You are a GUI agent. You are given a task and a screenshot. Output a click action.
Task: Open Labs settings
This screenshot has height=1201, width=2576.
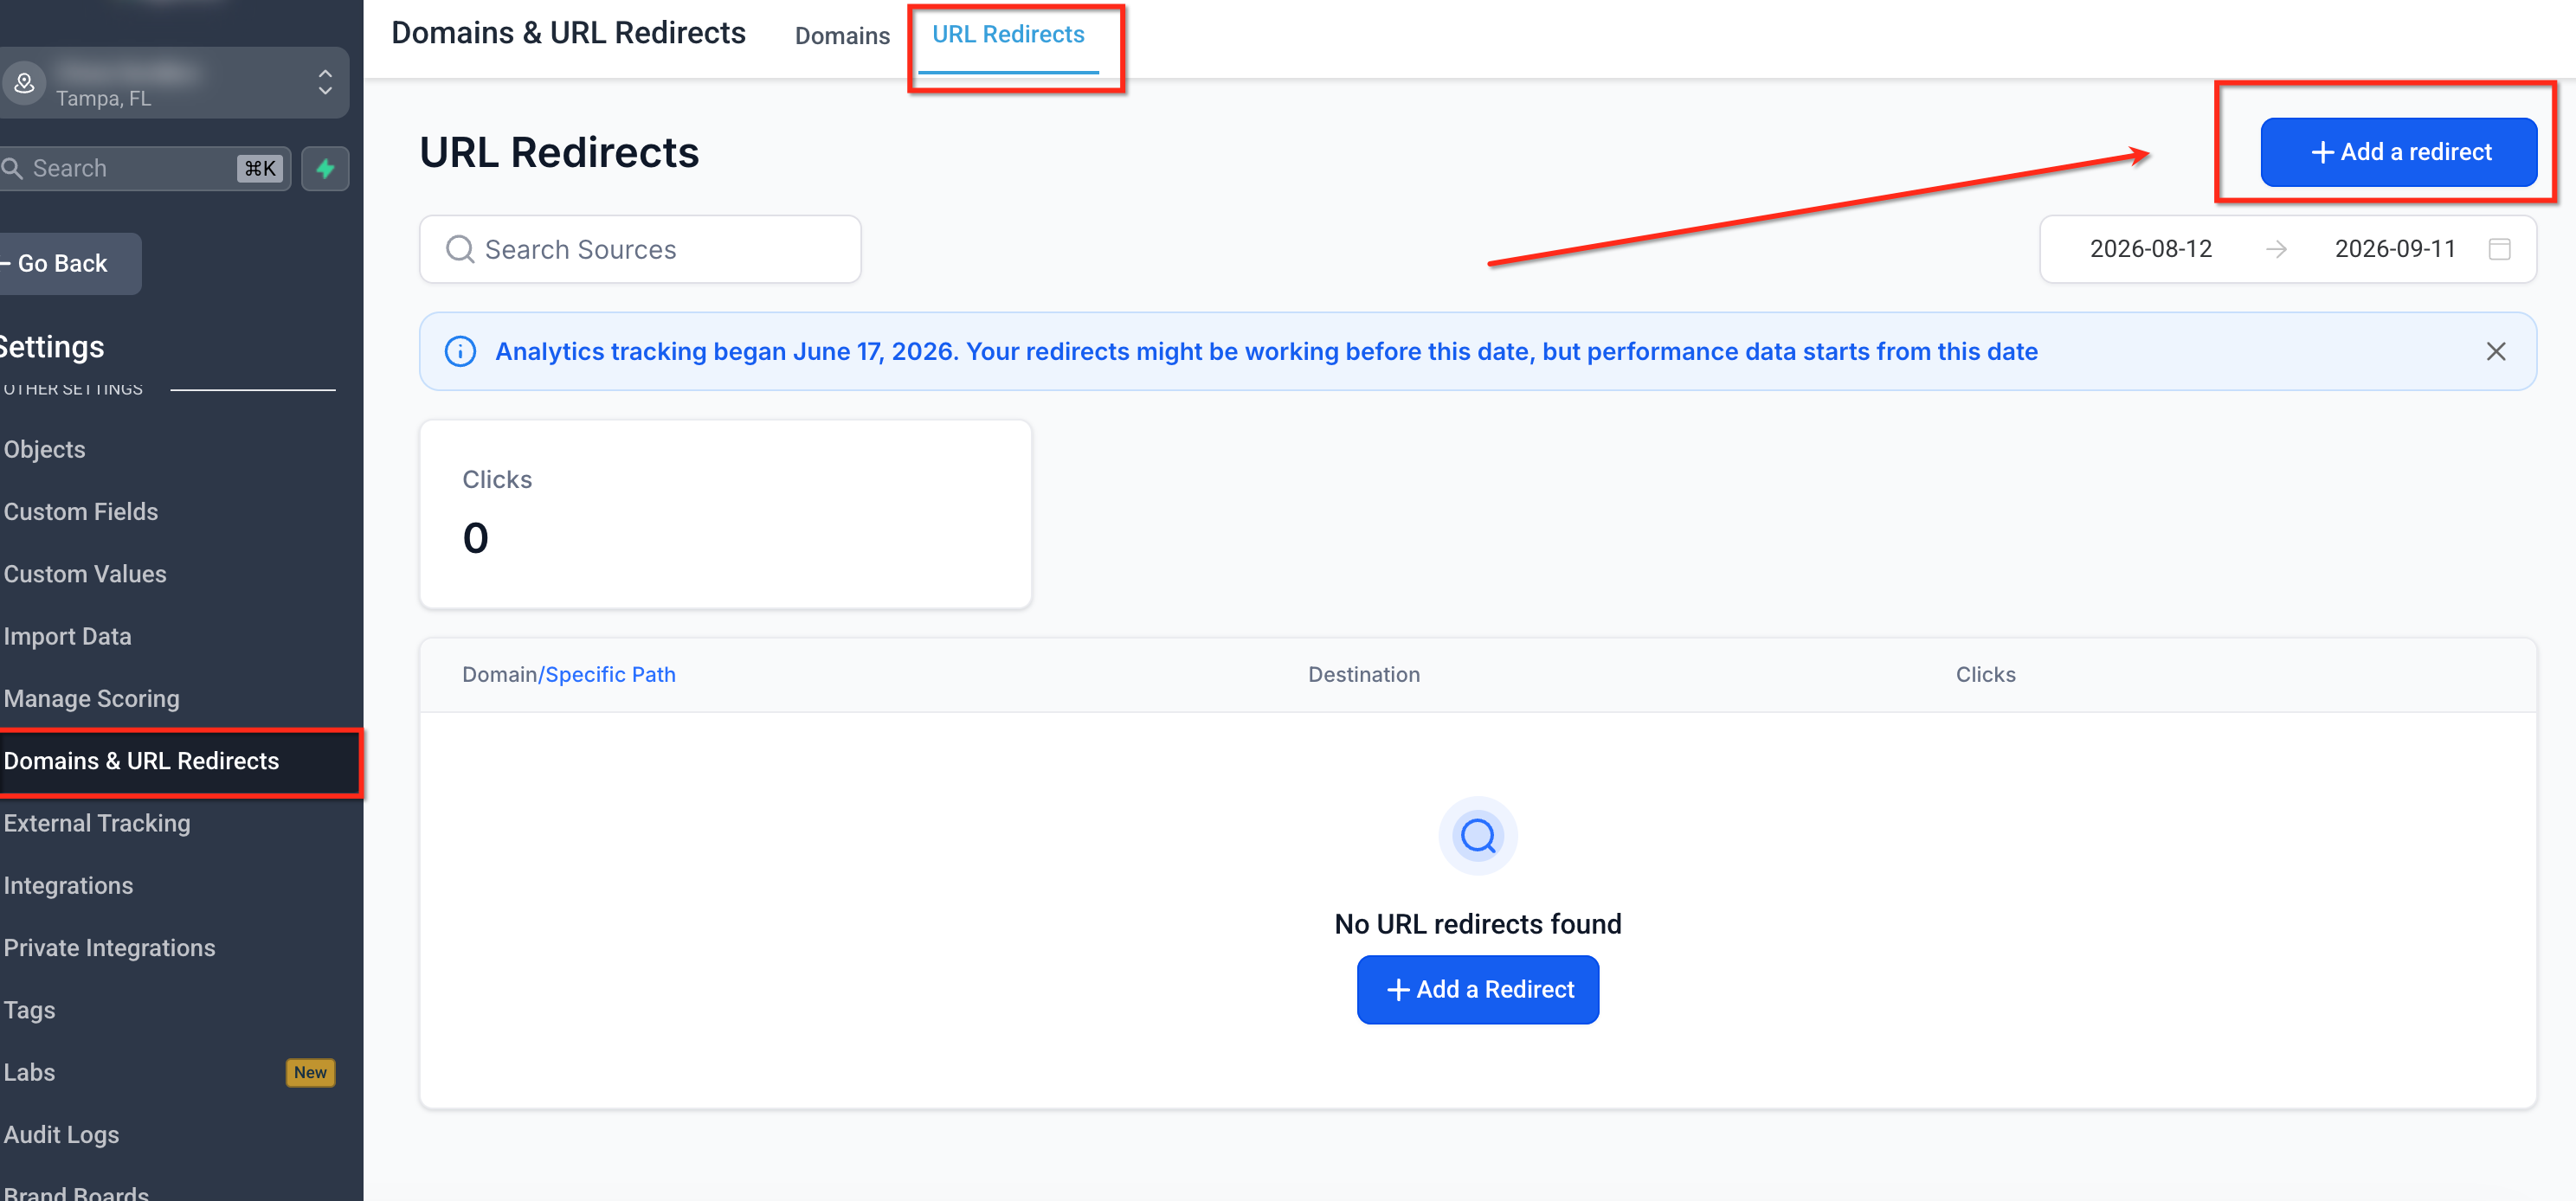[x=30, y=1072]
